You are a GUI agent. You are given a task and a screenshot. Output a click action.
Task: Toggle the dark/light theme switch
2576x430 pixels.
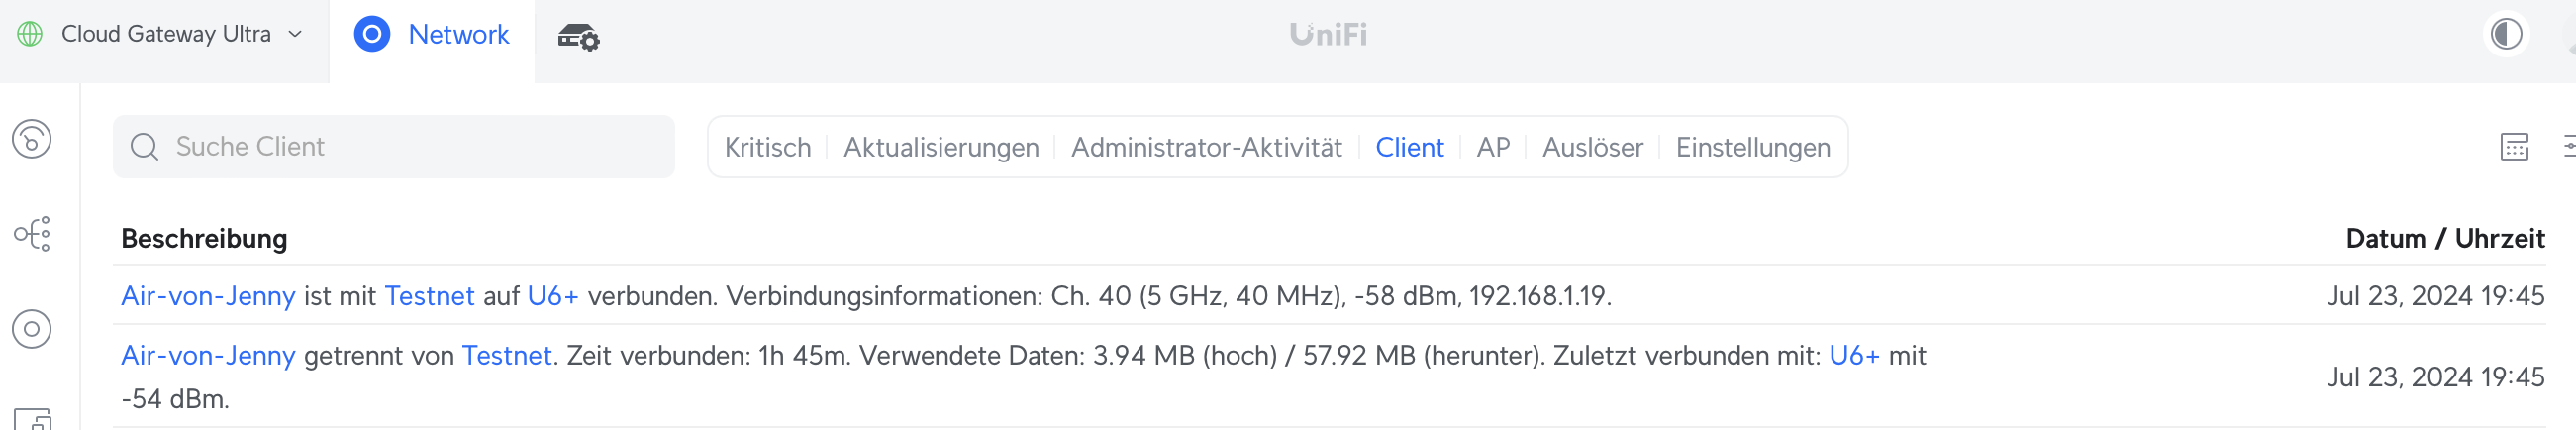pyautogui.click(x=2506, y=34)
